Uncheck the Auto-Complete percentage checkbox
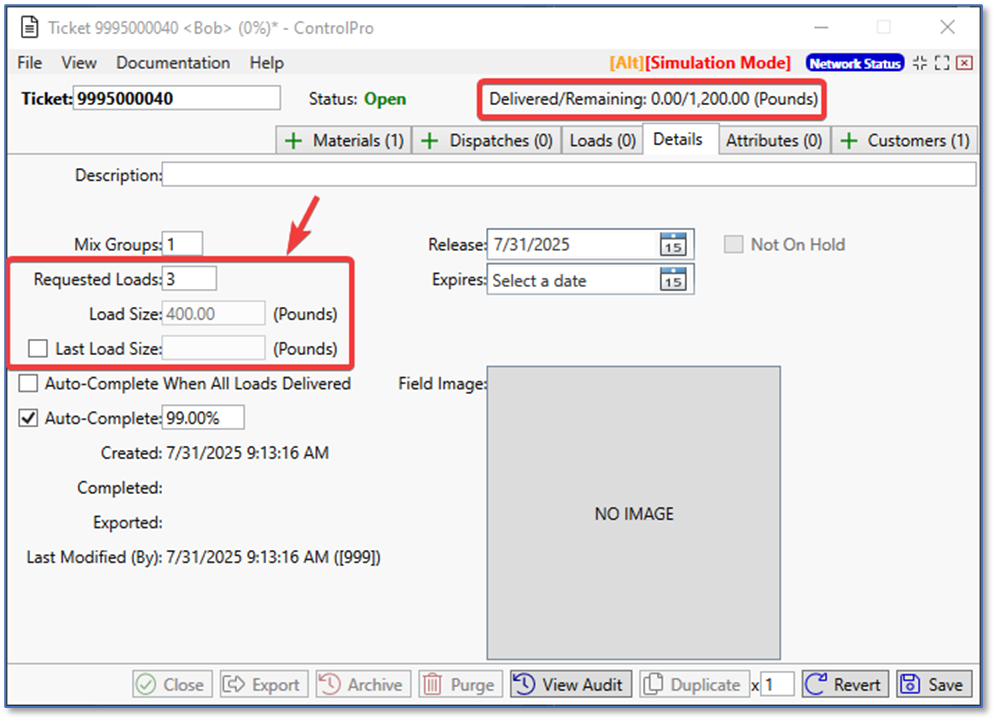This screenshot has height=721, width=996. pyautogui.click(x=28, y=418)
